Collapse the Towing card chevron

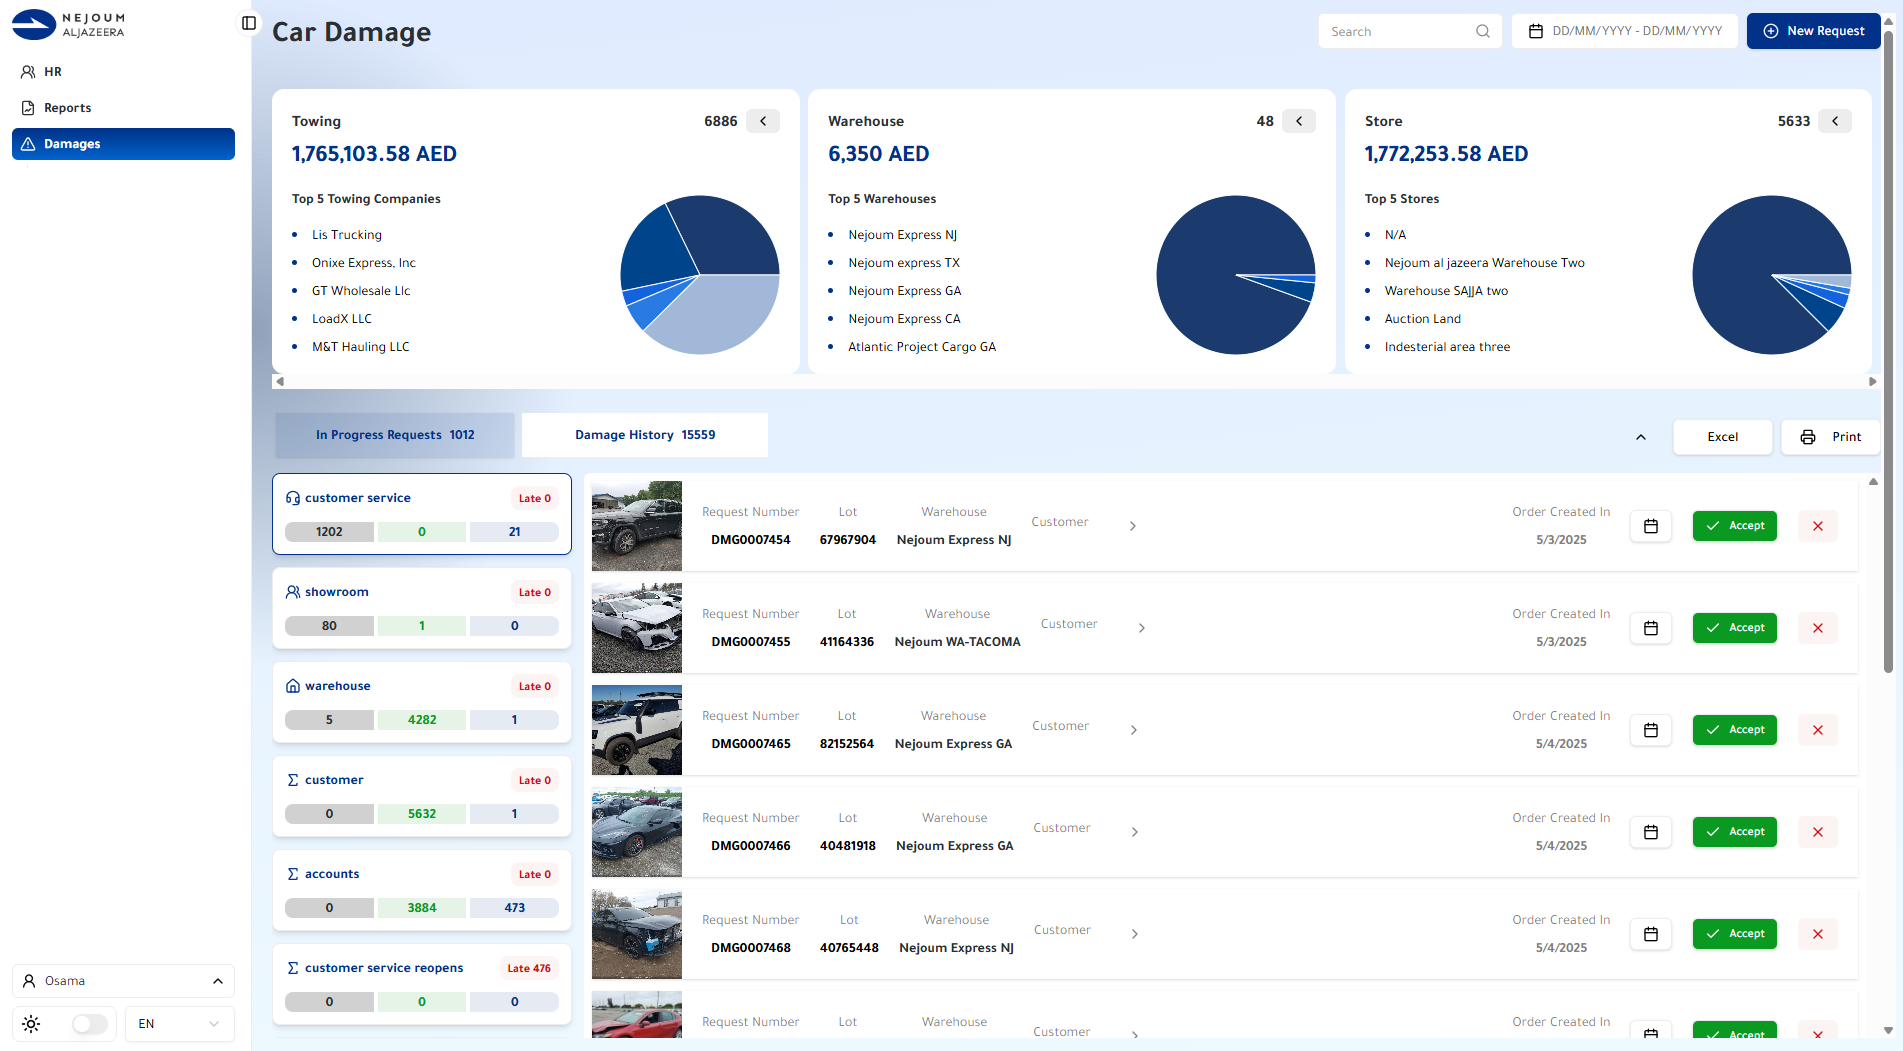coord(763,121)
